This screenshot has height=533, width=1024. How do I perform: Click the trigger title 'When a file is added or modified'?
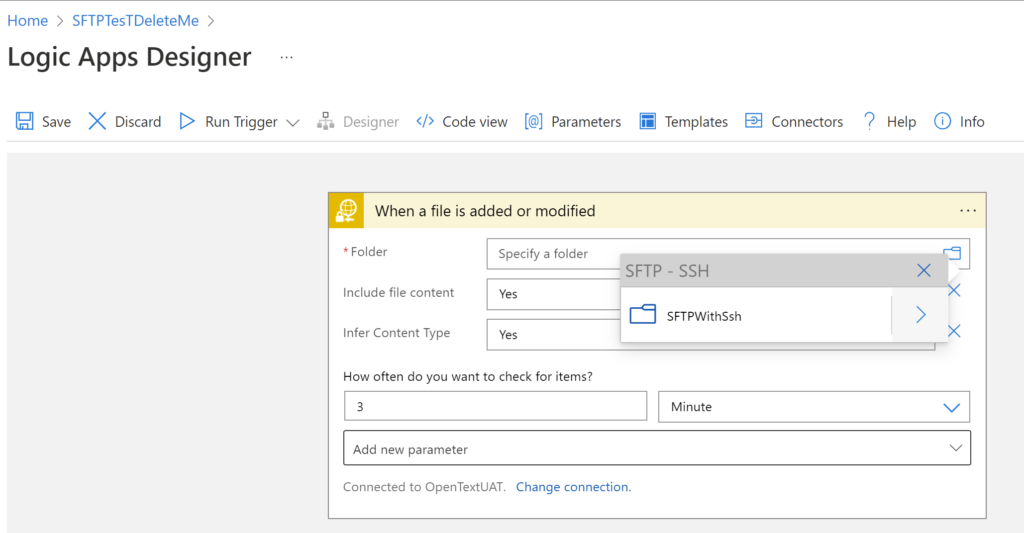point(485,211)
